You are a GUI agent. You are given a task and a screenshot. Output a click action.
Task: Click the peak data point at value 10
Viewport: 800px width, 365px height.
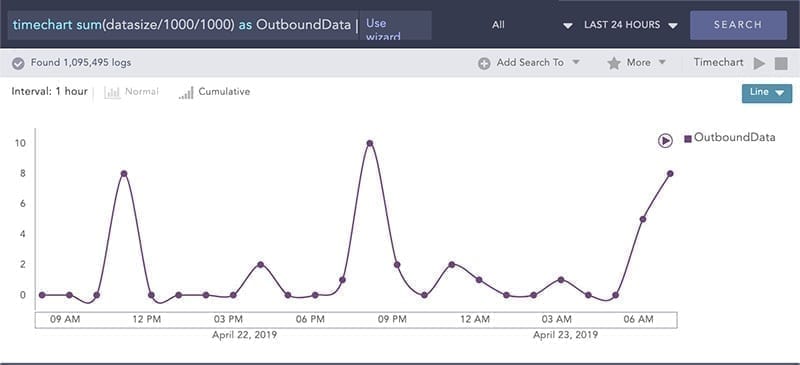point(370,143)
